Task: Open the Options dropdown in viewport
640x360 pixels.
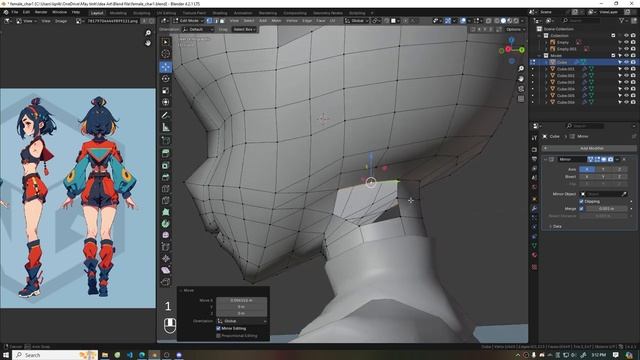Action: click(x=515, y=29)
